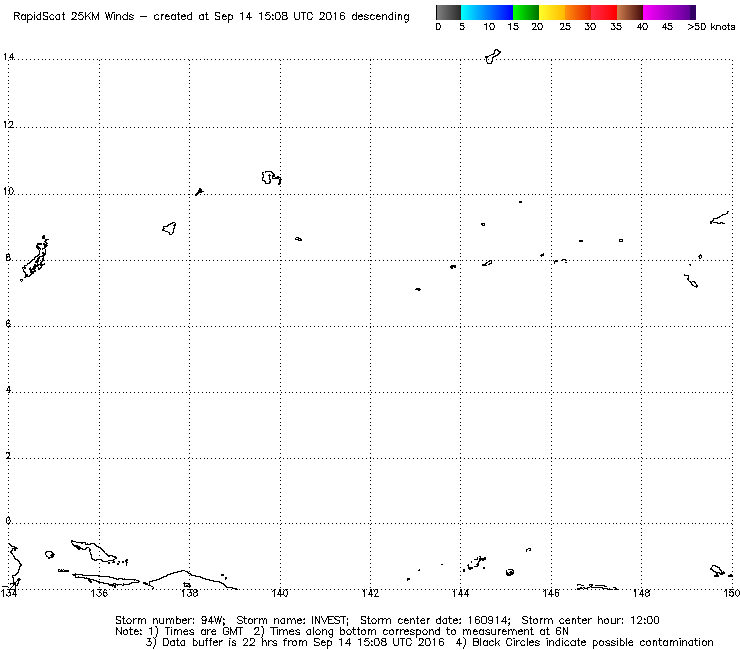Click the '148' longitude axis label
The width and height of the screenshot is (740, 650).
(x=641, y=593)
